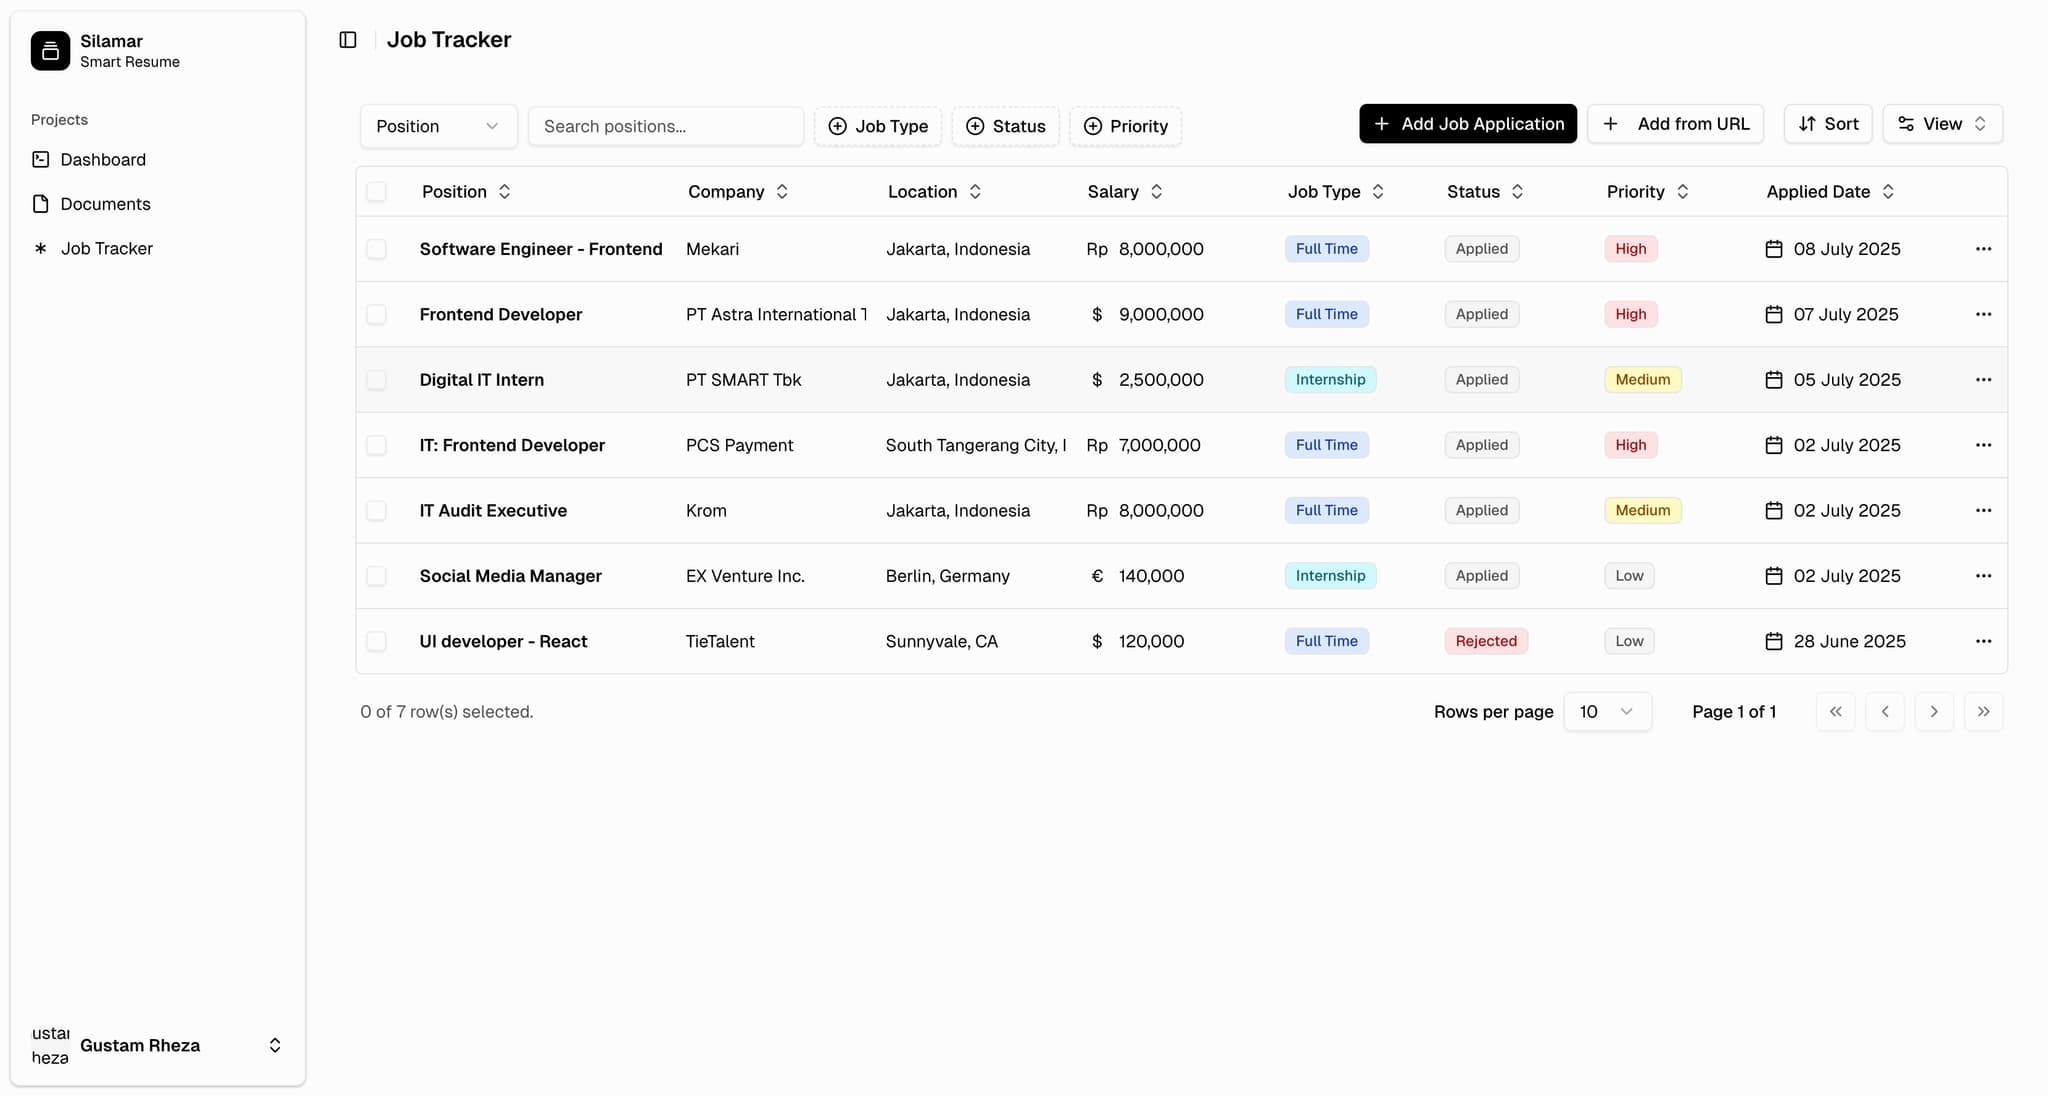Click the Rejected status badge
Viewport: 2048px width, 1096px height.
(x=1486, y=641)
